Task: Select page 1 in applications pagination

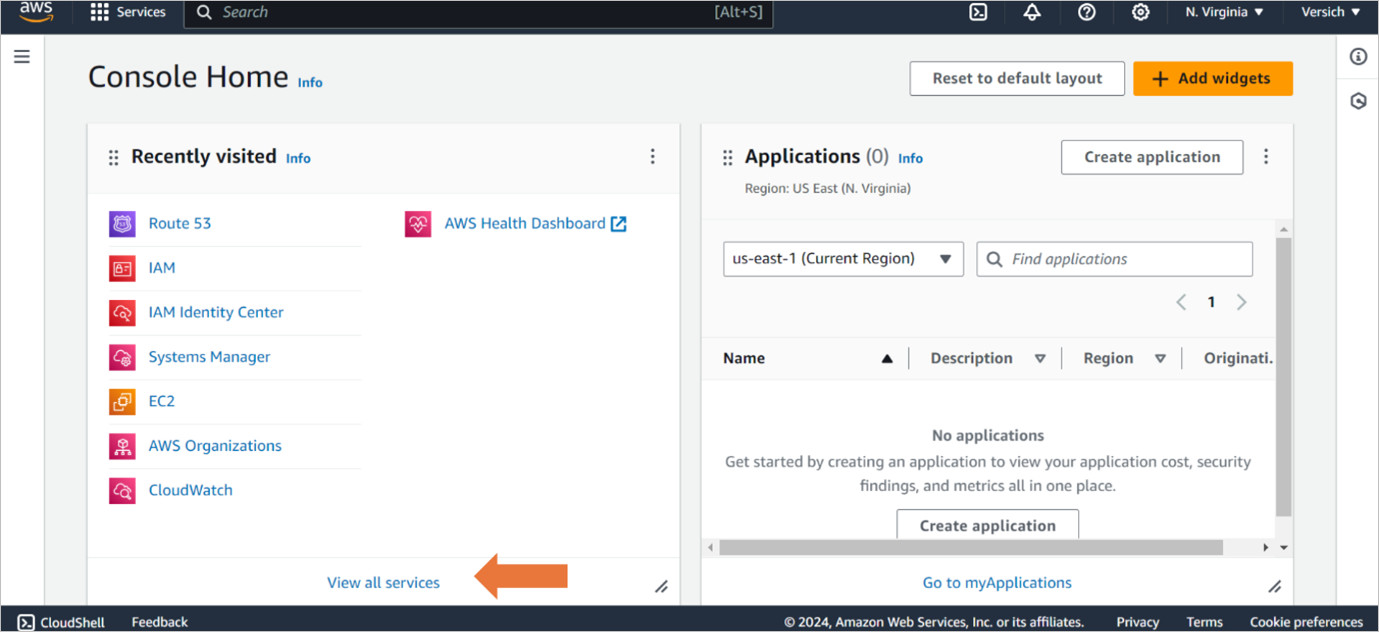Action: [x=1211, y=302]
